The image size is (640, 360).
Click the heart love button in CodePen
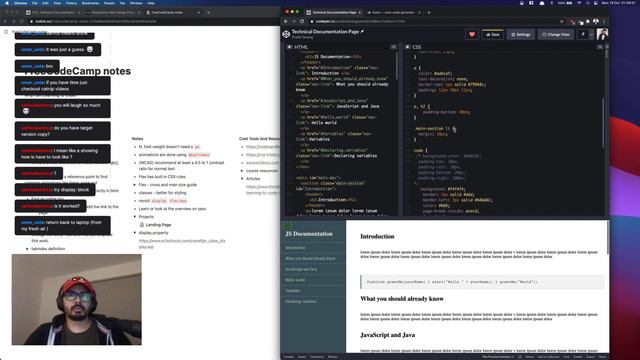472,35
